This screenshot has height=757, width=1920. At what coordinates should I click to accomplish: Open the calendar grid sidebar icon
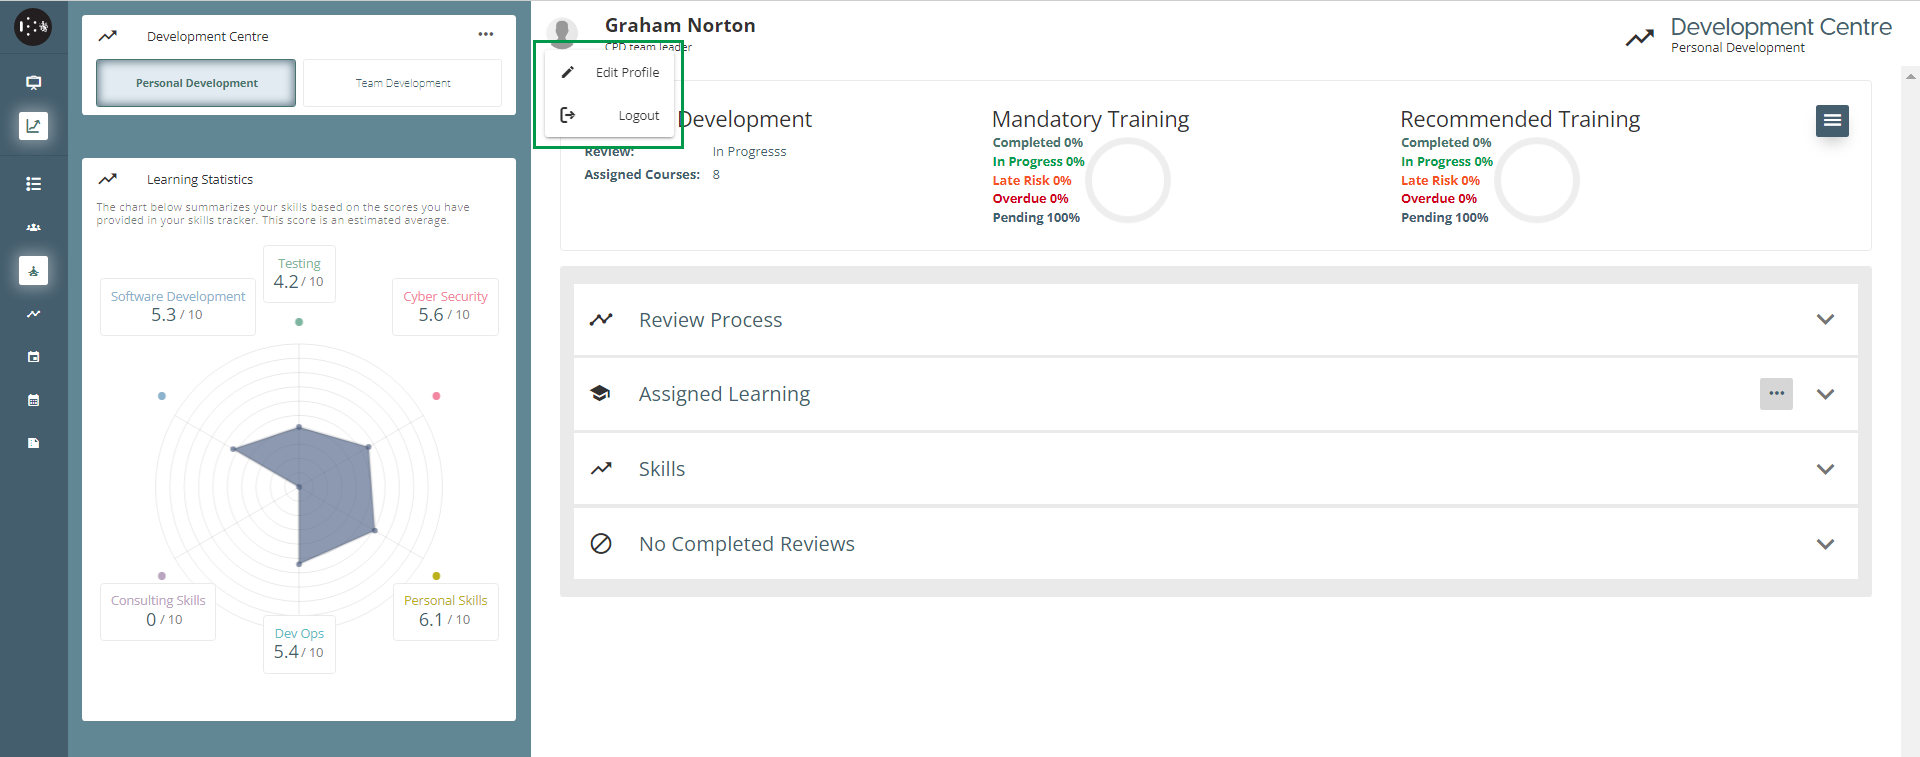pos(33,400)
